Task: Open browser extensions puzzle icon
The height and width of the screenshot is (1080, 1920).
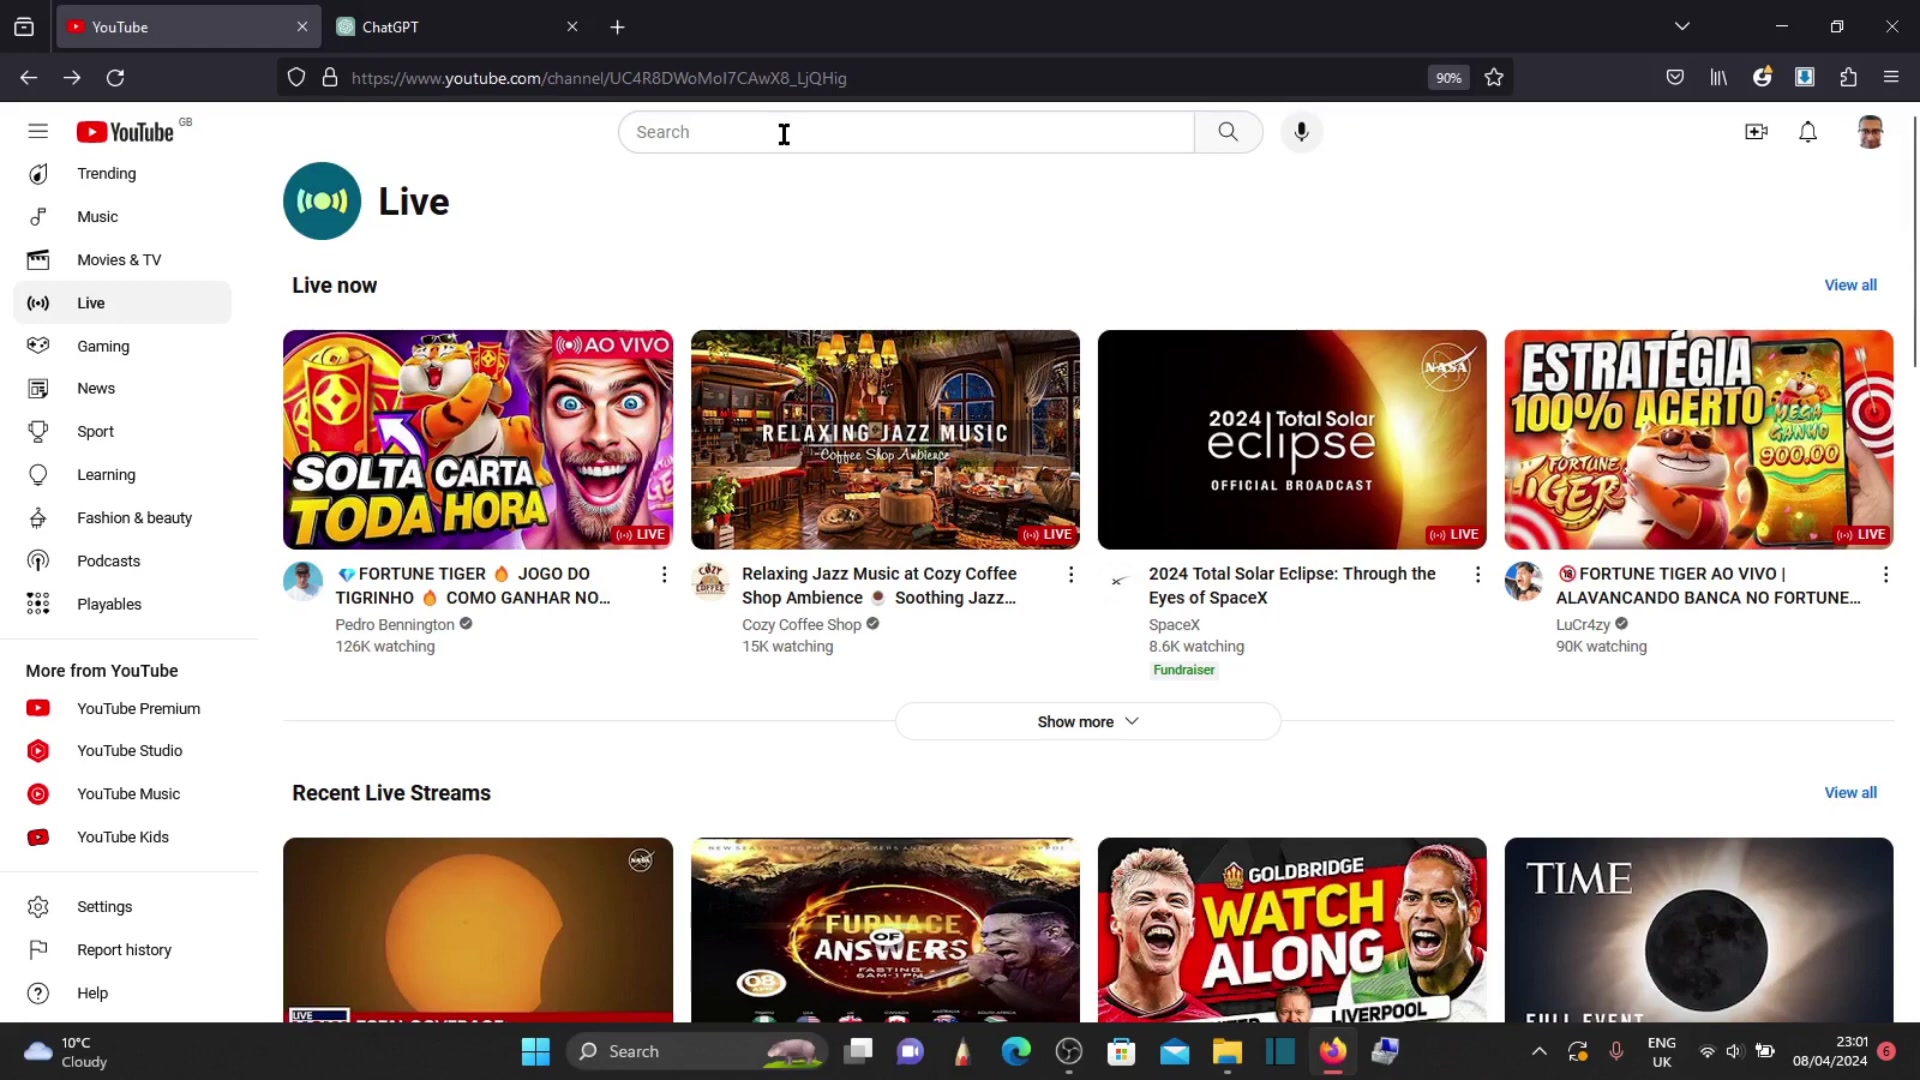Action: point(1848,77)
